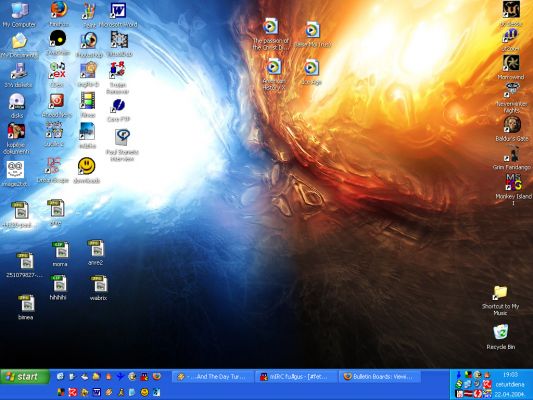Open the Paul Stanetz interview file
The height and width of the screenshot is (400, 533).
coord(122,138)
